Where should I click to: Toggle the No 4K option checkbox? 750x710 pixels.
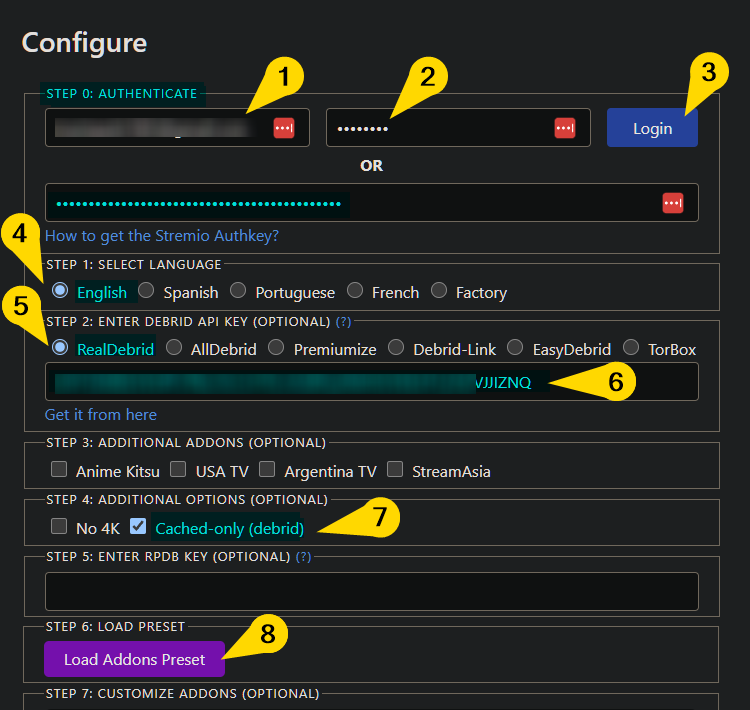tap(59, 526)
